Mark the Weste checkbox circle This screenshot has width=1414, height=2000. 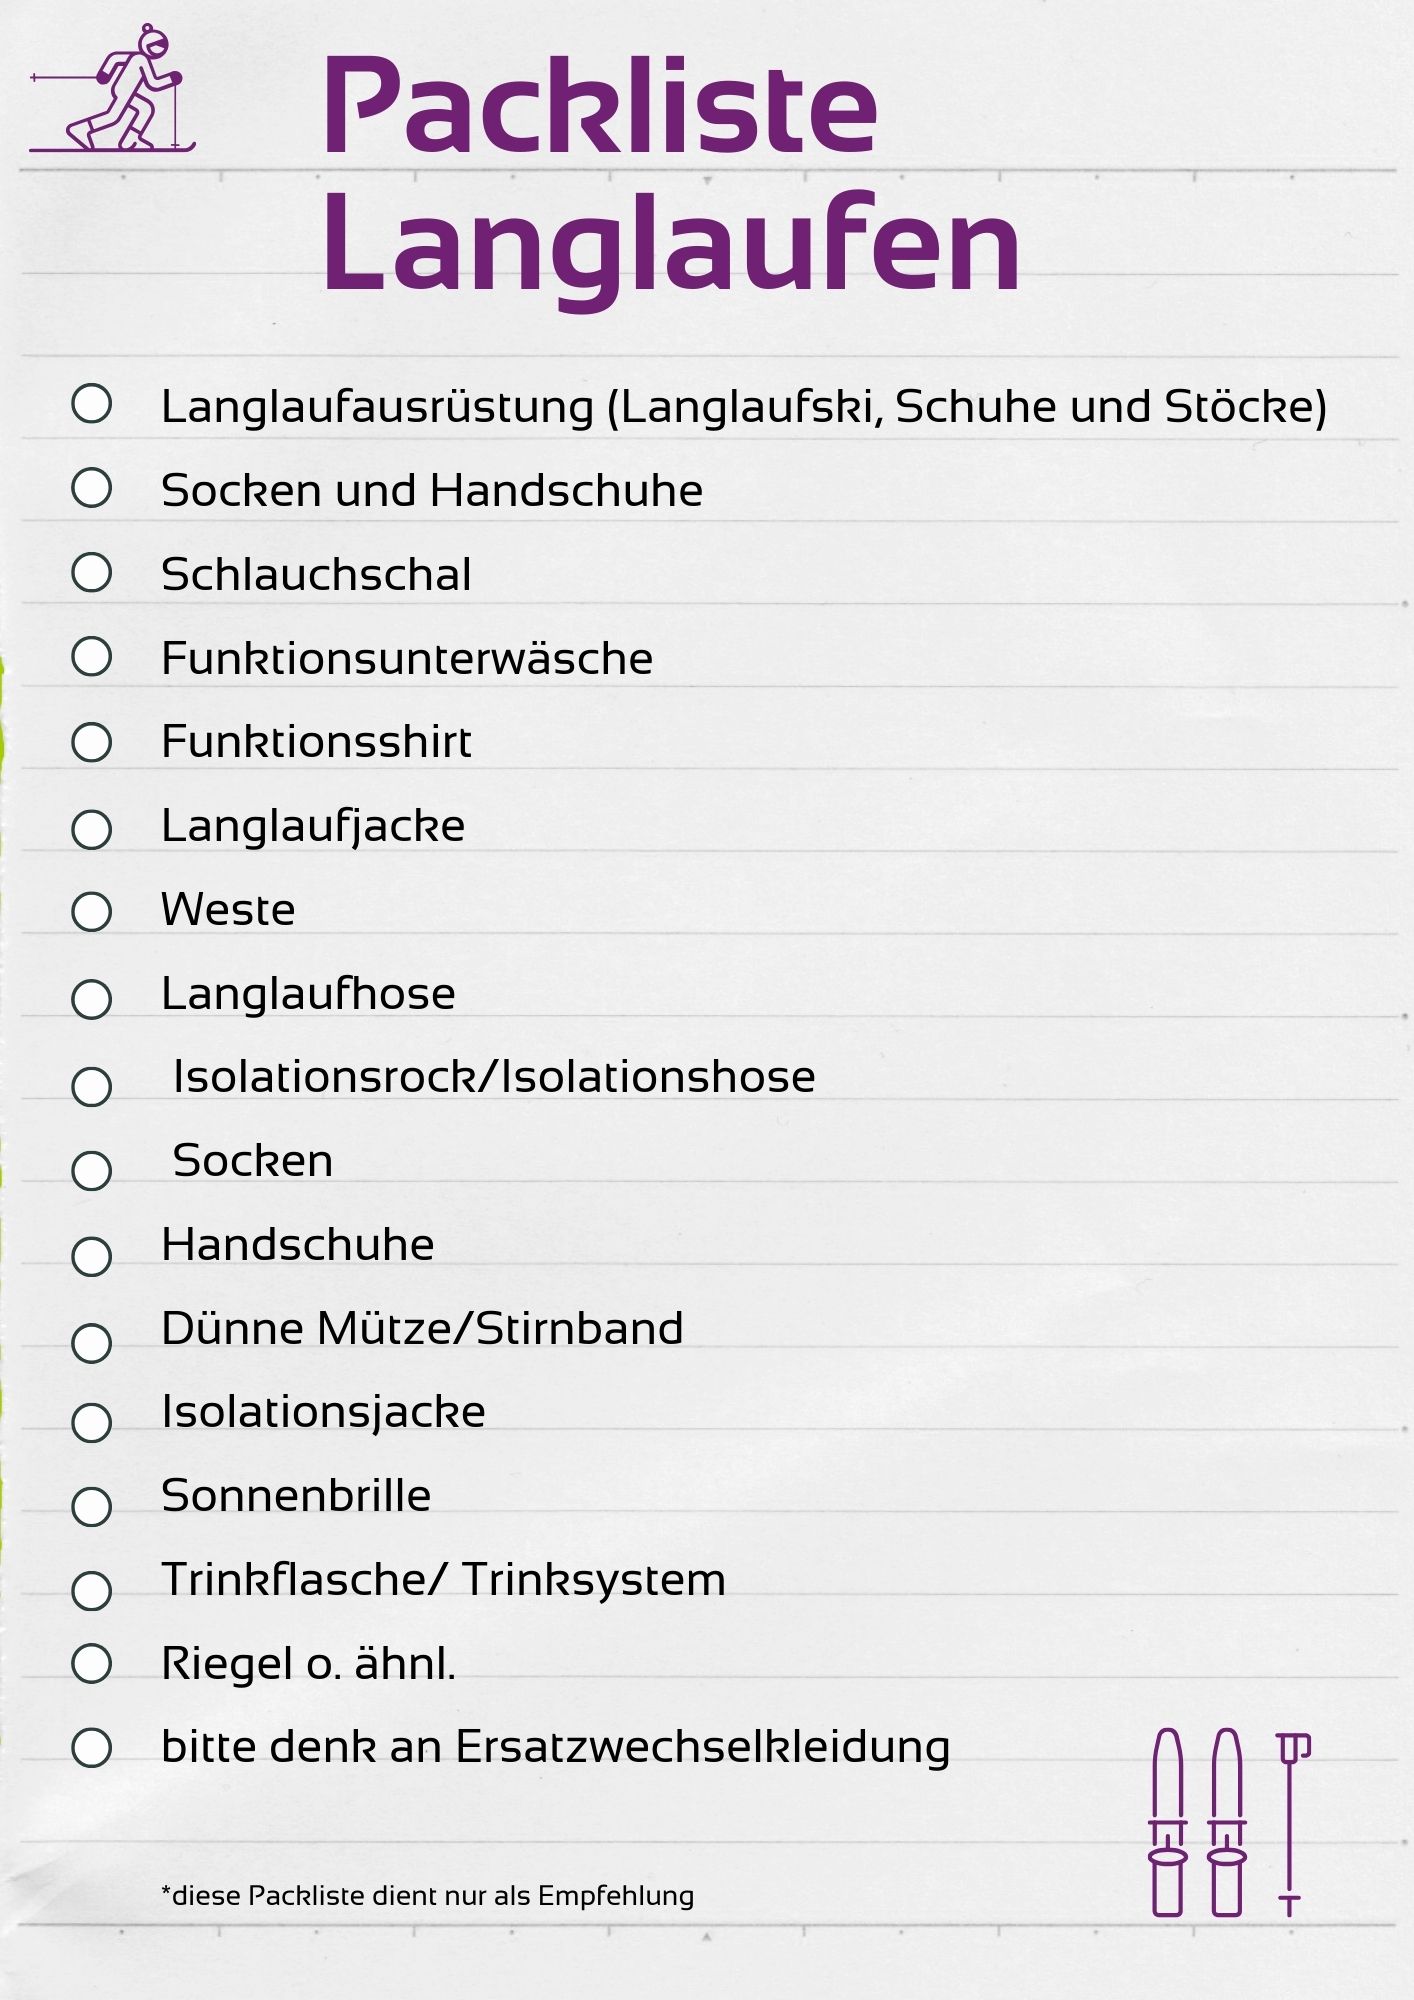[x=92, y=911]
